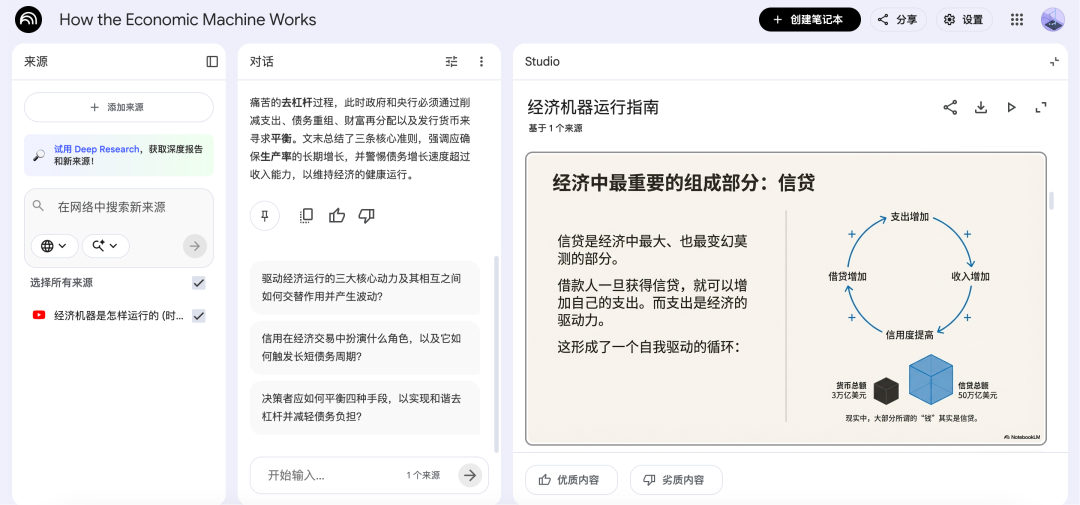Viewport: 1080px width, 505px height.
Task: Click the 创建笔记本 button
Action: click(x=810, y=20)
